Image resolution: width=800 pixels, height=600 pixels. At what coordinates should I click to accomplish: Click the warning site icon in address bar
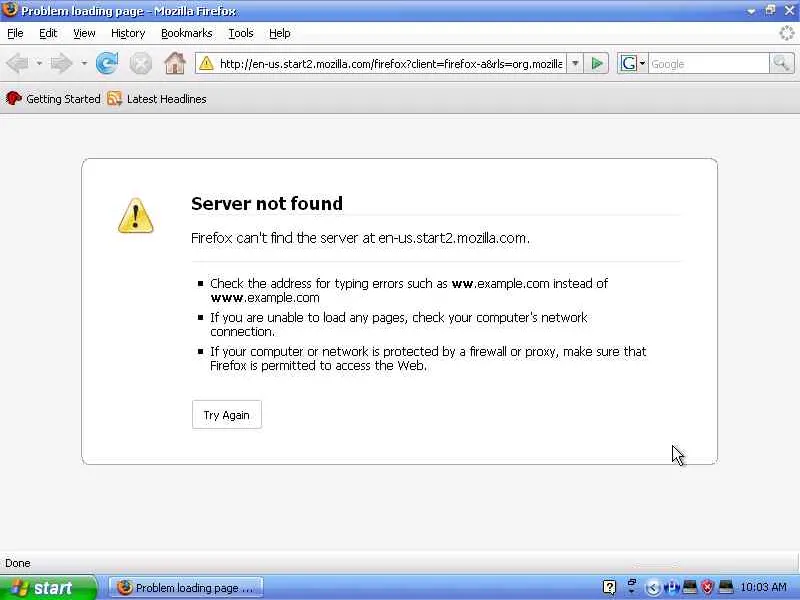tap(206, 64)
